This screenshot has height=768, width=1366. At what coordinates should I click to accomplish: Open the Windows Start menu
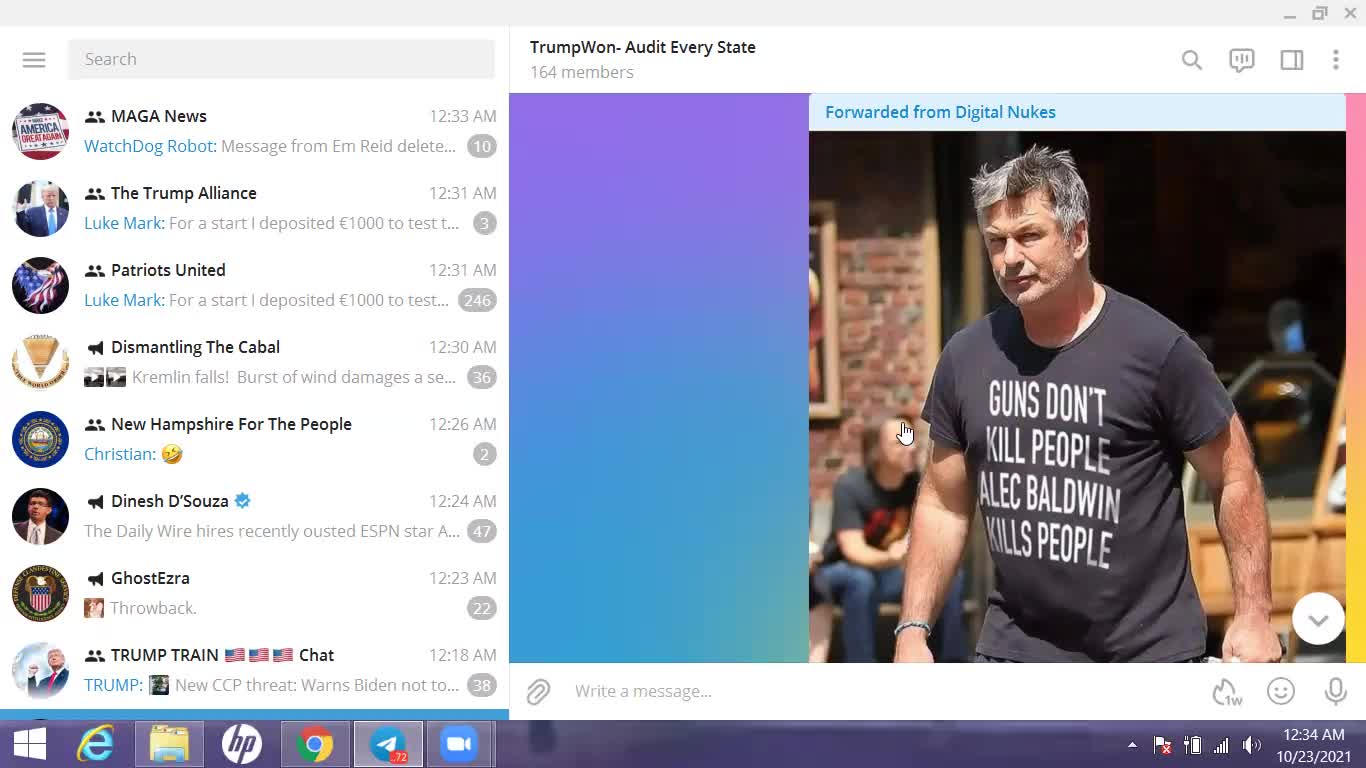tap(29, 744)
